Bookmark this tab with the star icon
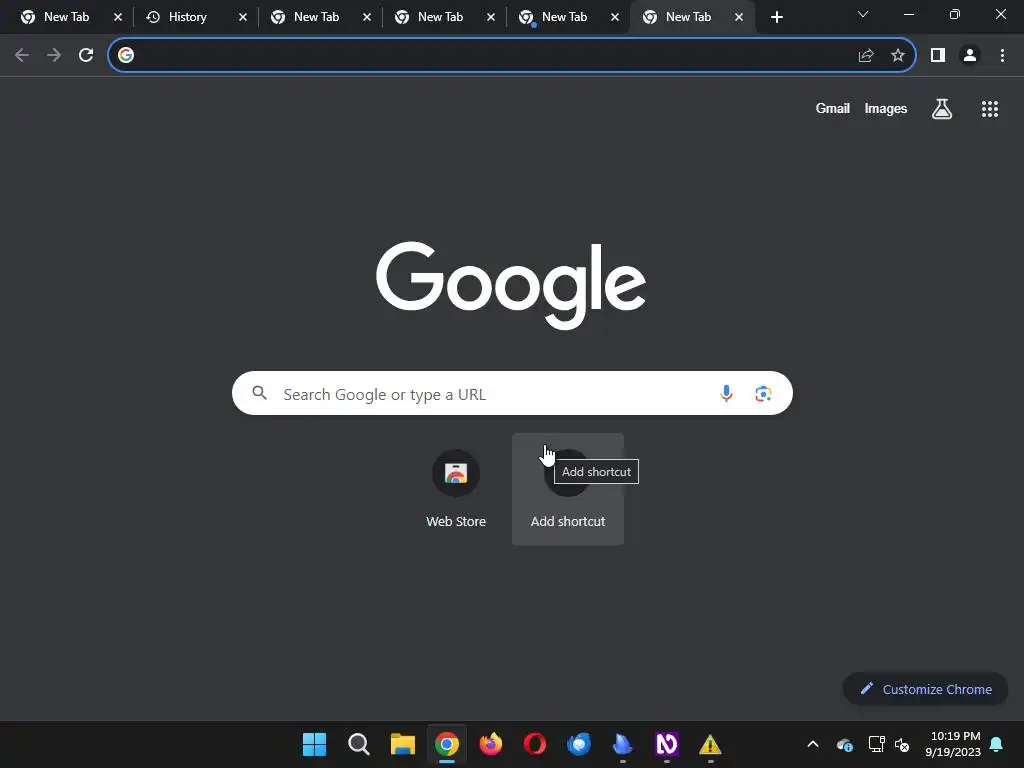This screenshot has width=1024, height=768. 898,56
